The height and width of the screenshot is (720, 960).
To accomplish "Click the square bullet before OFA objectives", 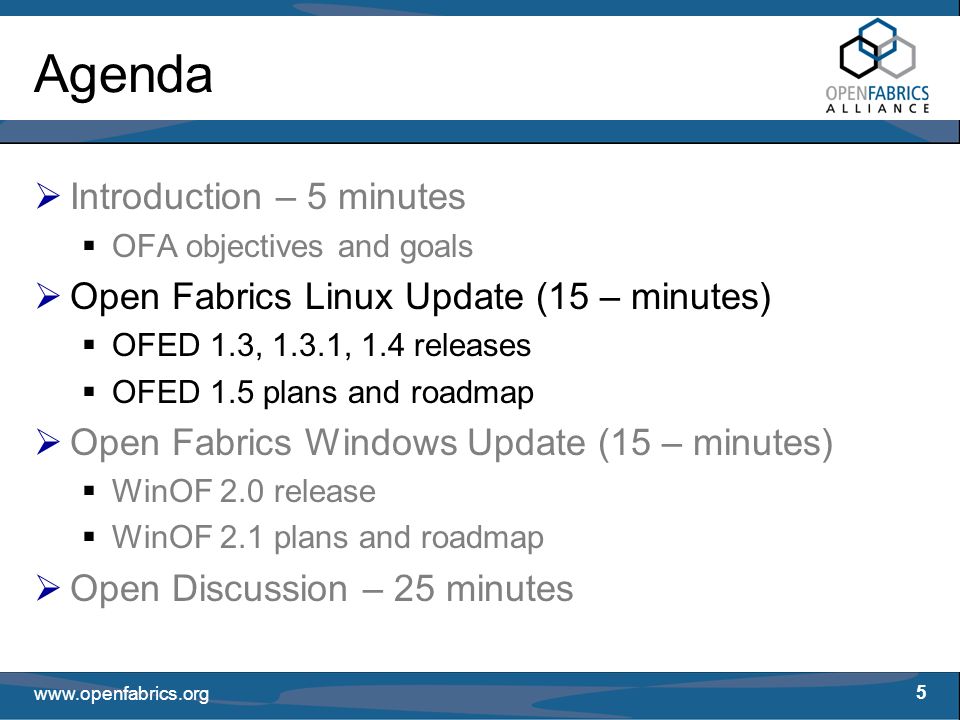I will tap(89, 246).
